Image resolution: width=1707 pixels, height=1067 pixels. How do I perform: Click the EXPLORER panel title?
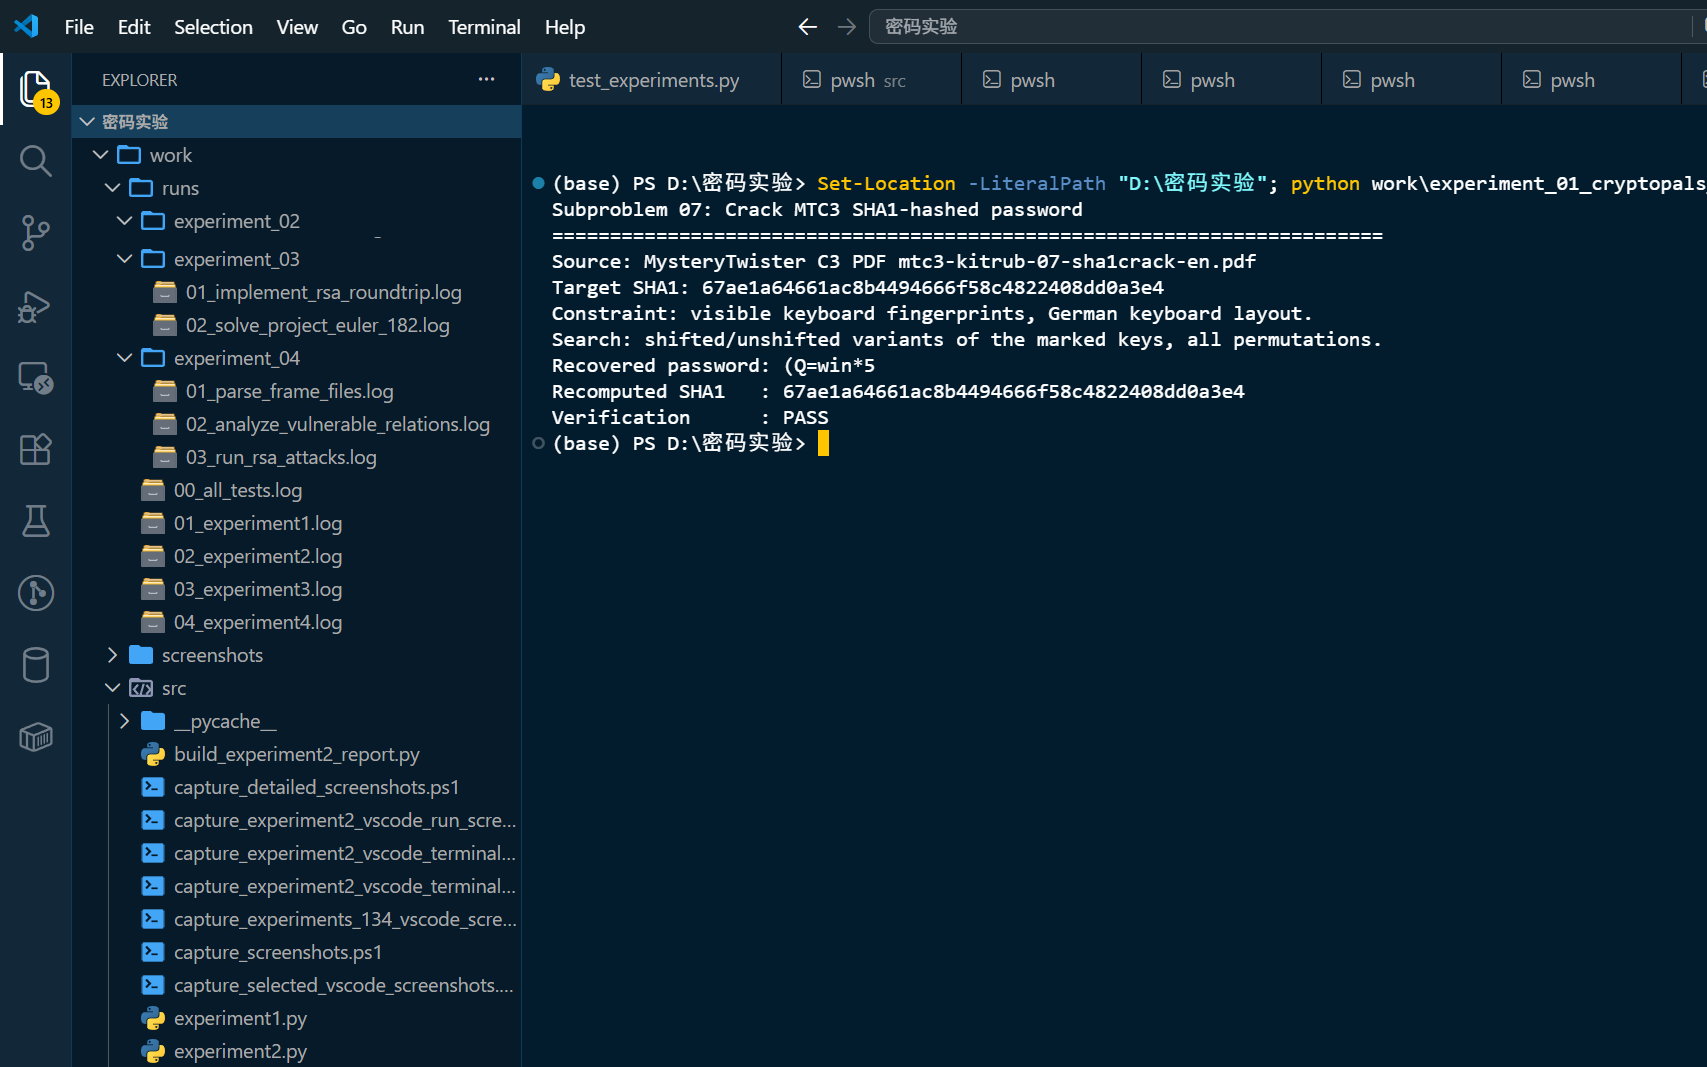(x=139, y=80)
